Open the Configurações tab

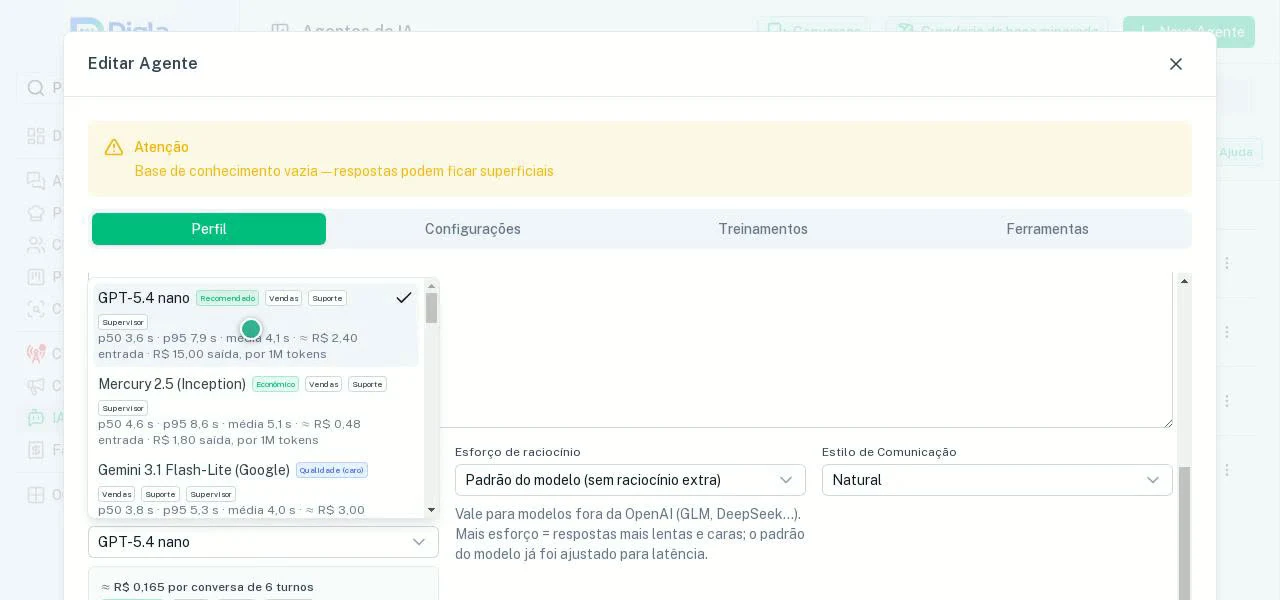(473, 229)
